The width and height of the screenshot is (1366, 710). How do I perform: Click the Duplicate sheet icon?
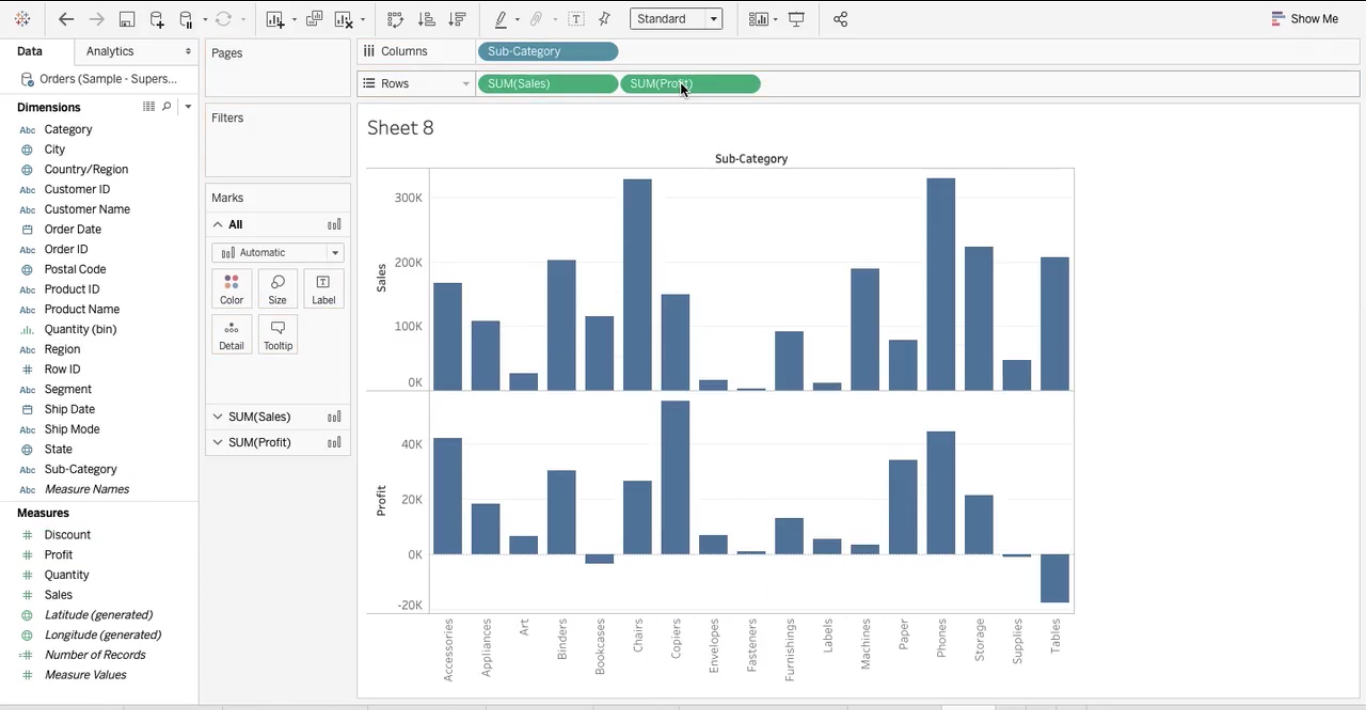point(314,18)
